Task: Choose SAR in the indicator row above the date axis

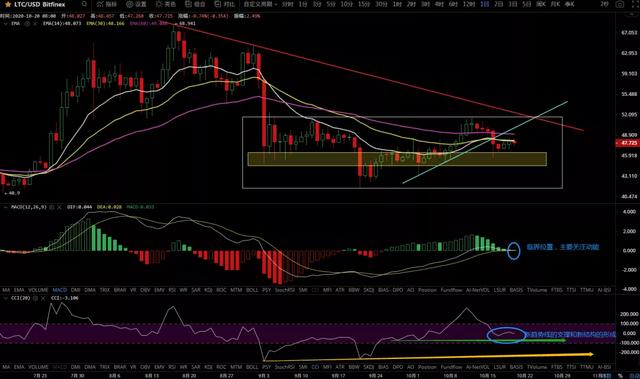Action: click(196, 367)
